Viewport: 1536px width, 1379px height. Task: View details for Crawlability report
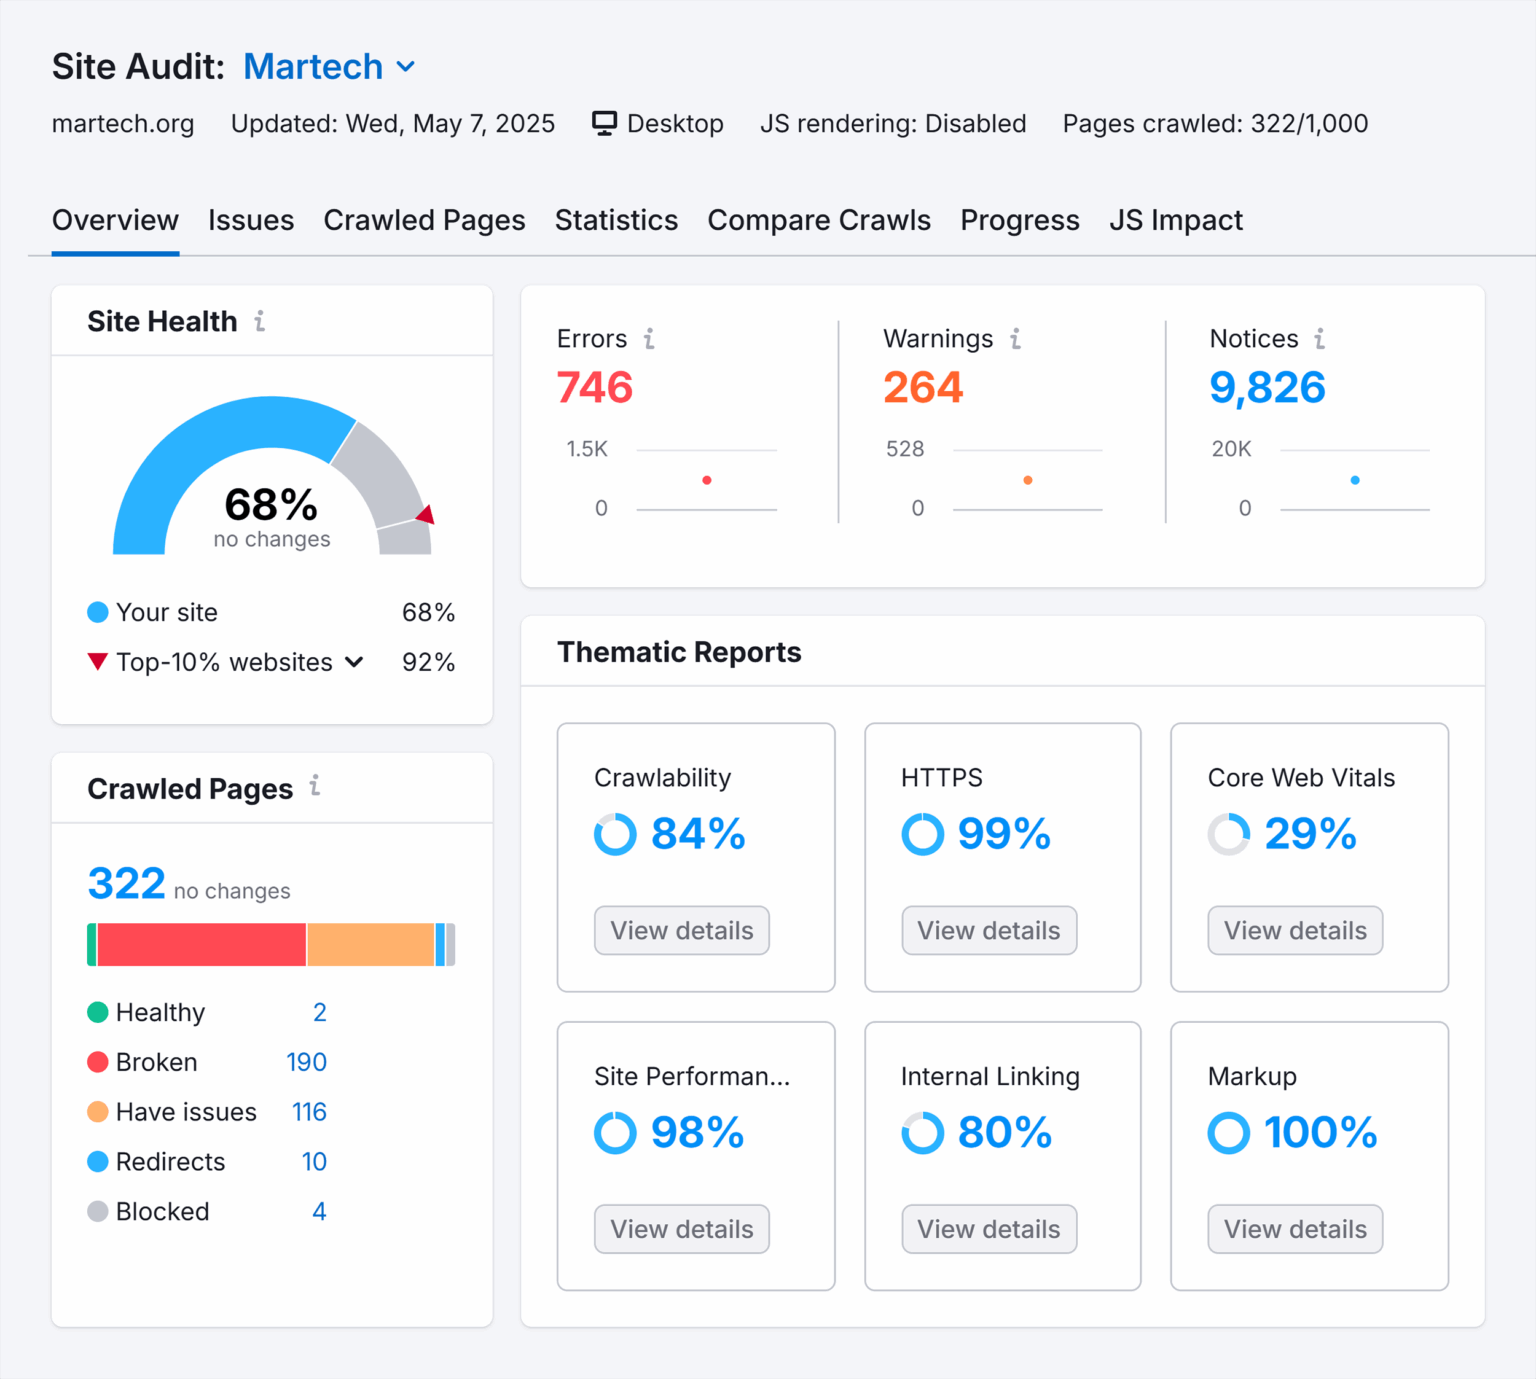click(681, 930)
